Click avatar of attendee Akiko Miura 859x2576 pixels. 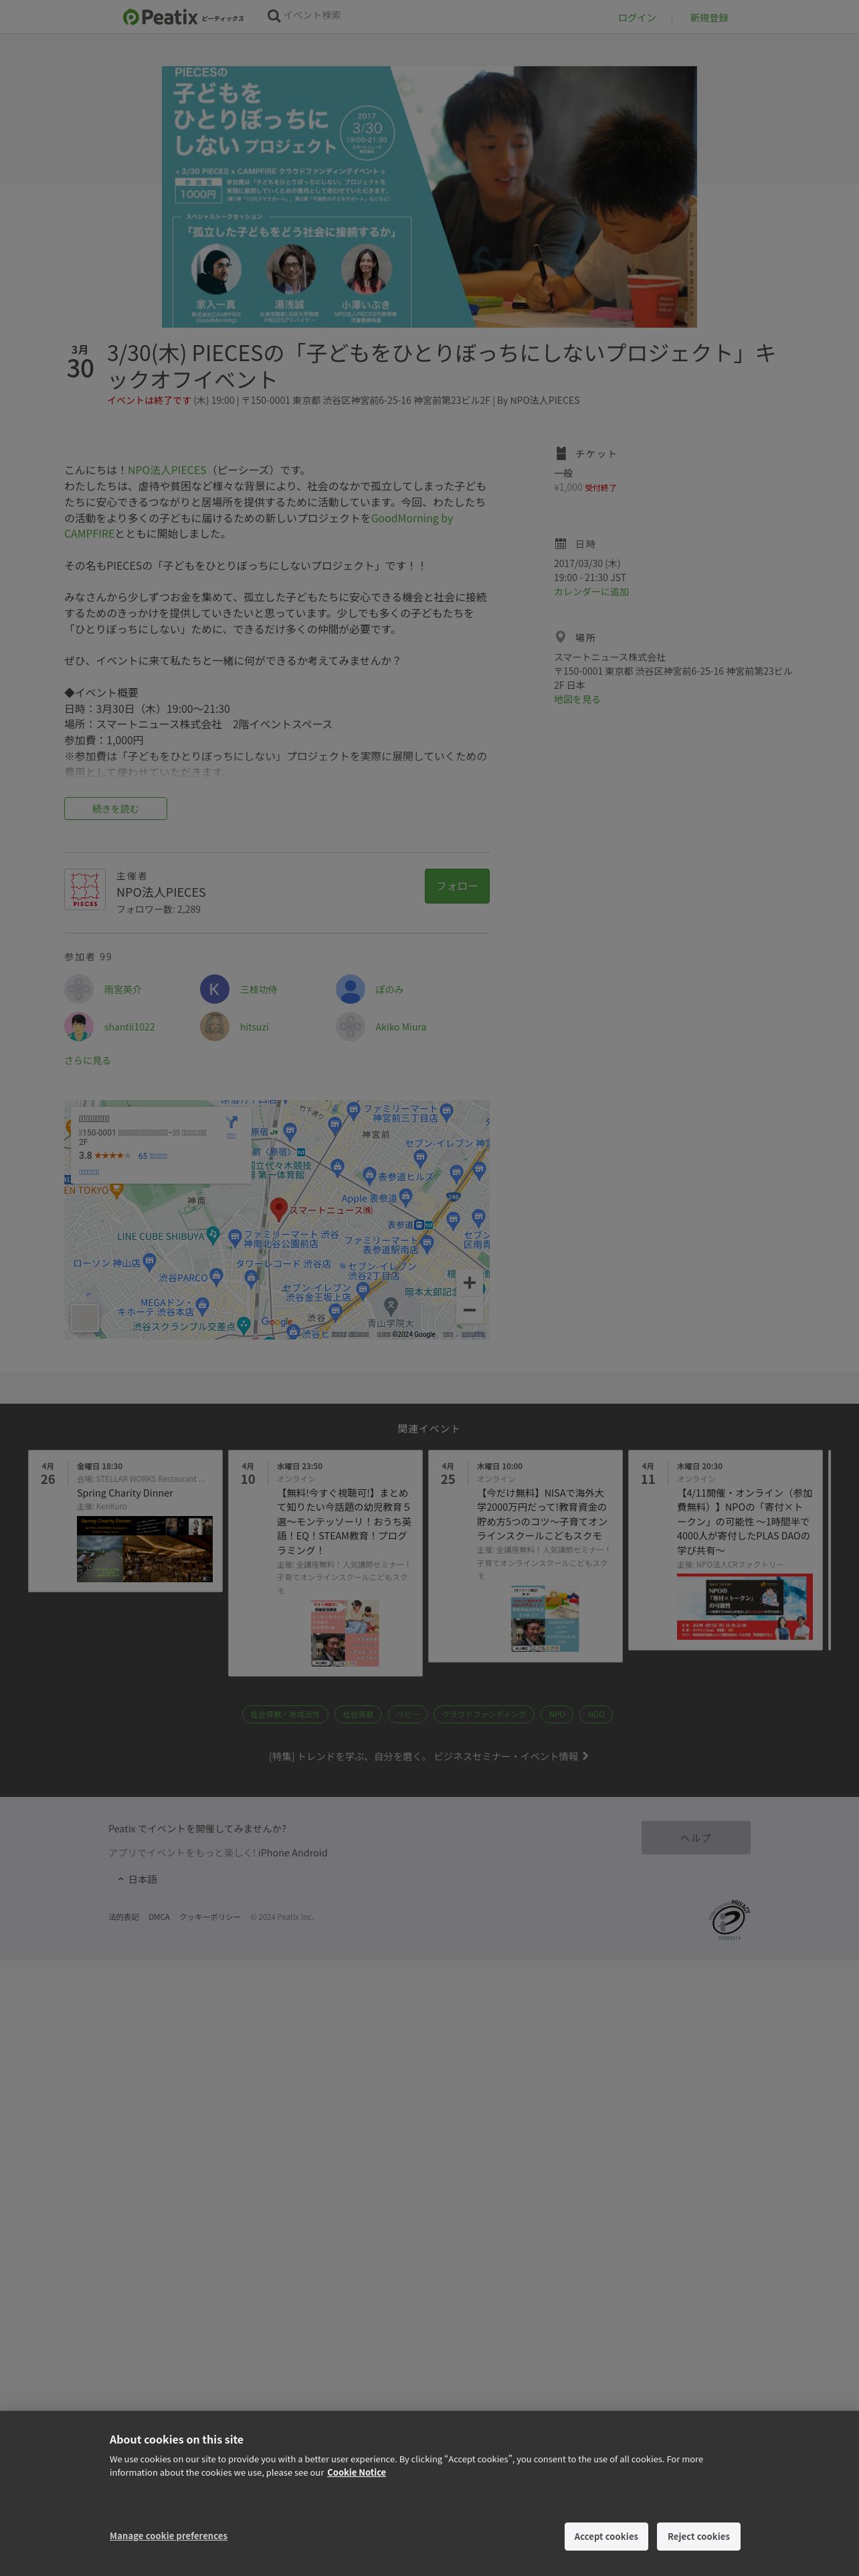click(350, 1027)
